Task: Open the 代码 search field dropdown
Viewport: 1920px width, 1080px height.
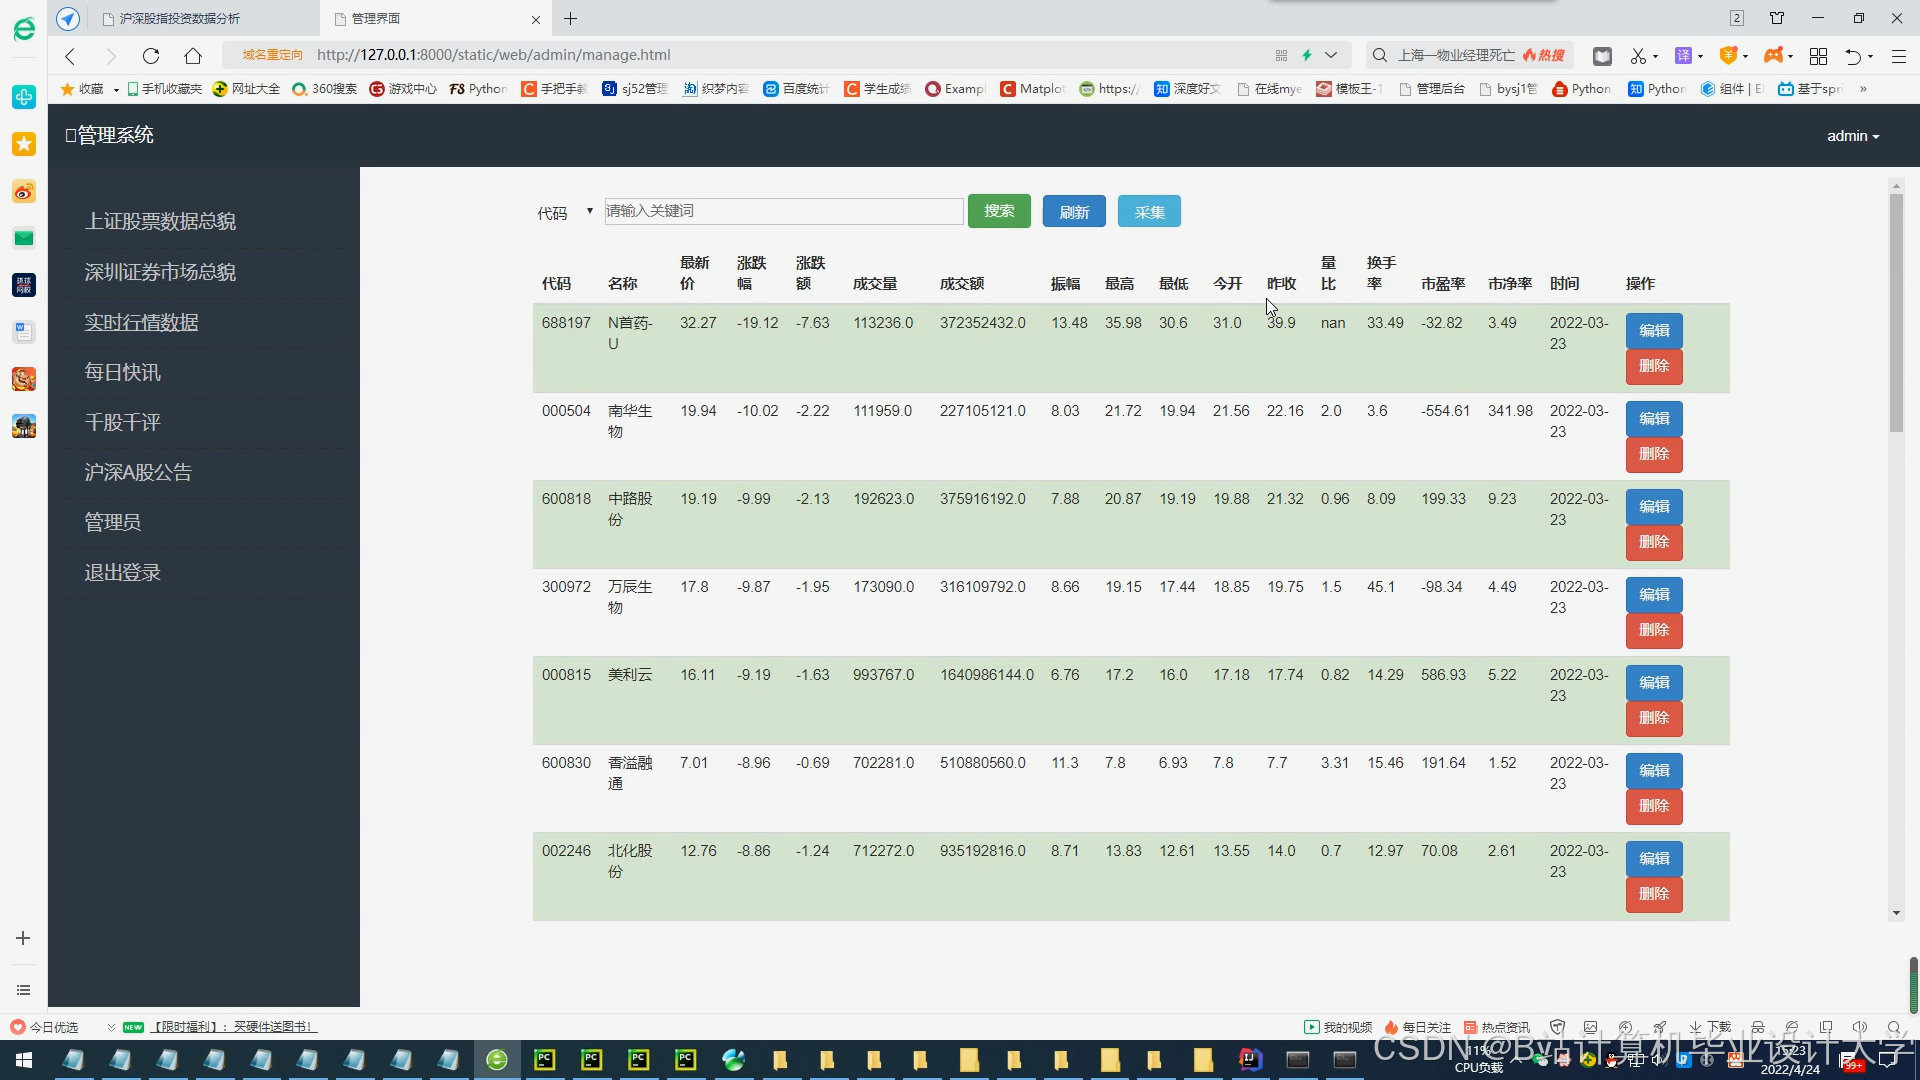Action: tap(566, 212)
